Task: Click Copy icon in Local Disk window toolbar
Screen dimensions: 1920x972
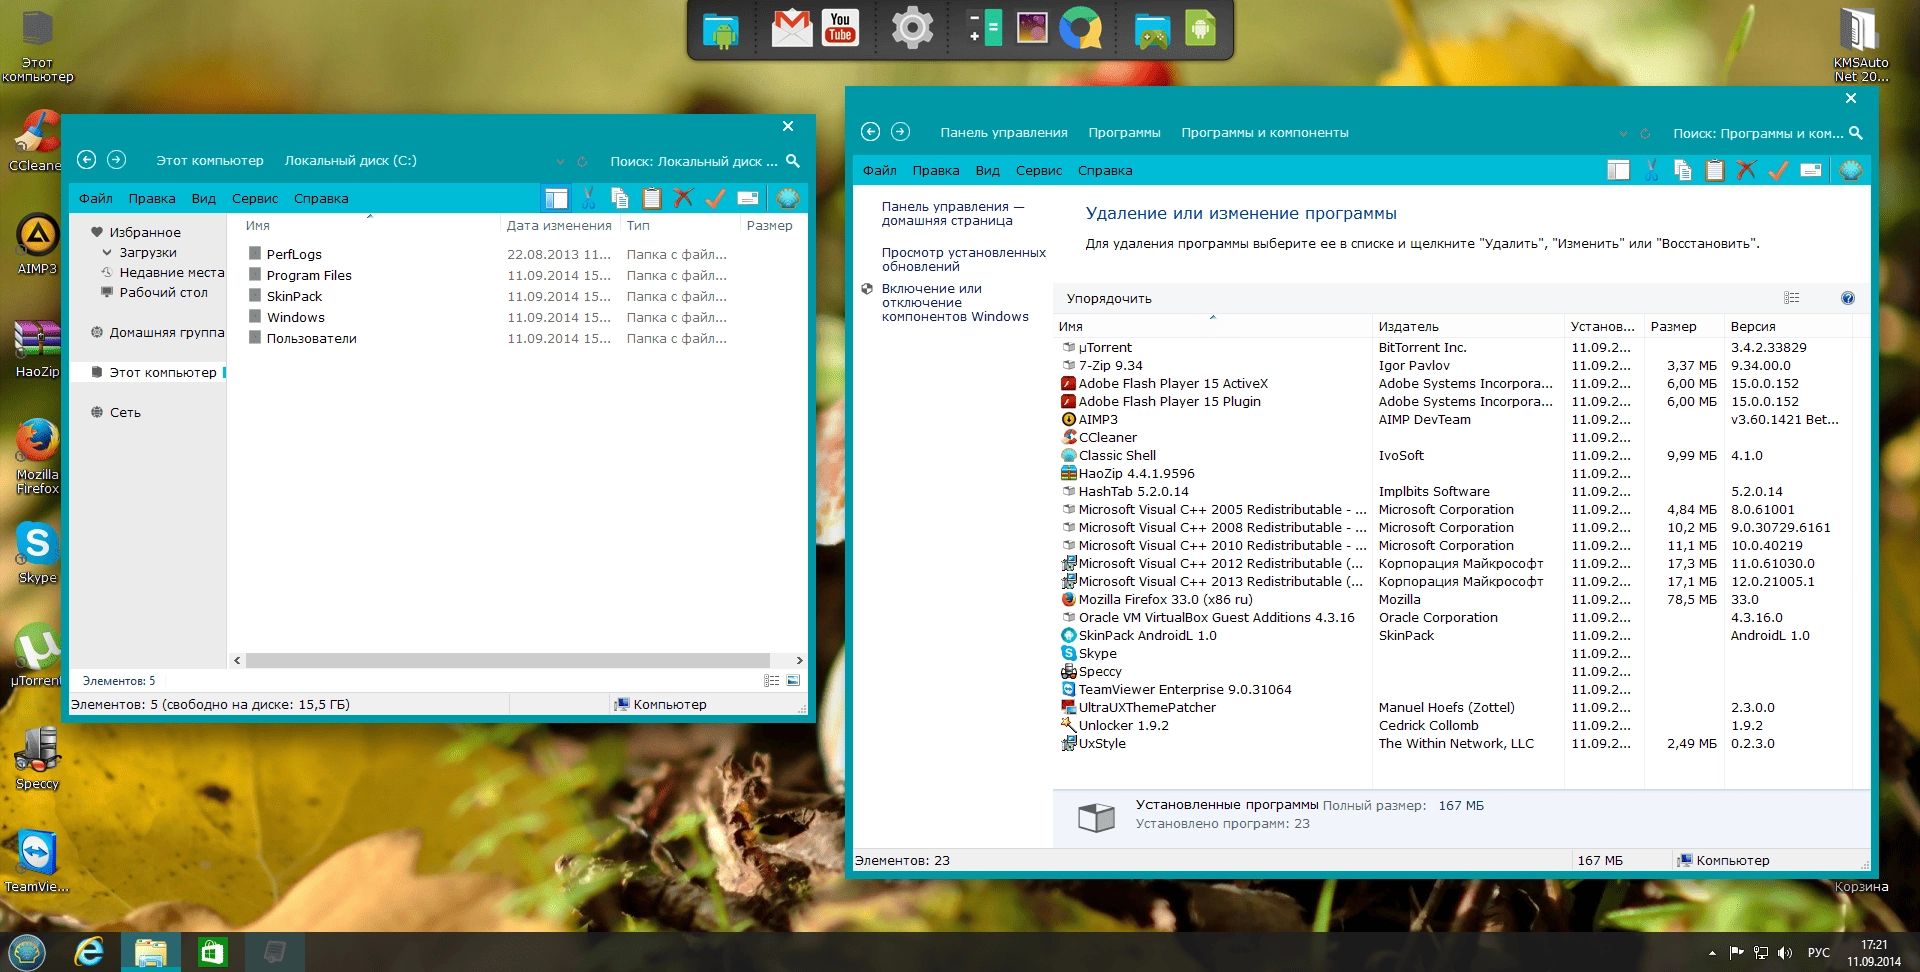Action: pyautogui.click(x=620, y=198)
